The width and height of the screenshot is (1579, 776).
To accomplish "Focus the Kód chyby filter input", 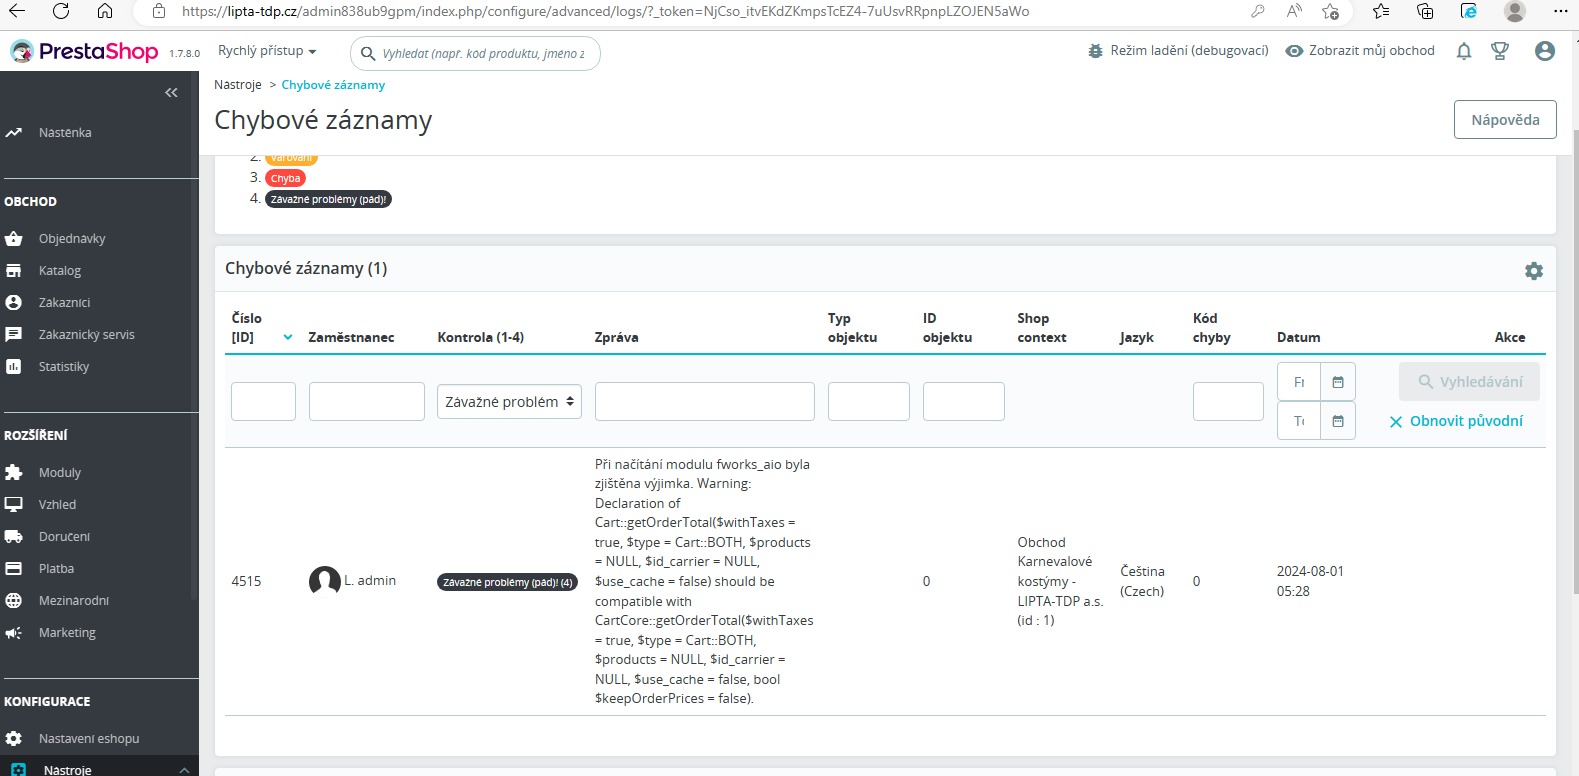I will click(1229, 401).
